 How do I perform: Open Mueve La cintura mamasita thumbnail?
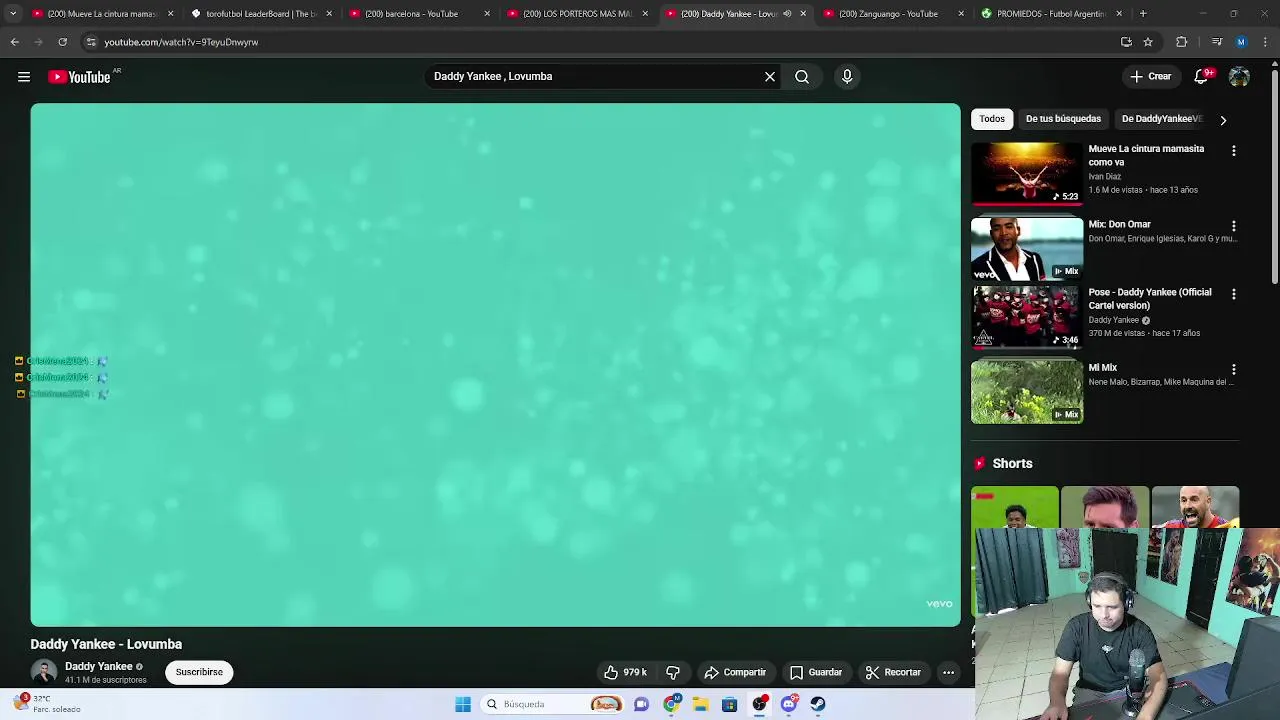click(x=1026, y=173)
